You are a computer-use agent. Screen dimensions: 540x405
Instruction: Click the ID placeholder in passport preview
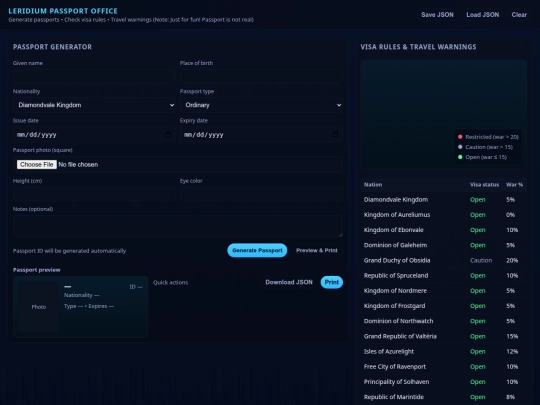pyautogui.click(x=136, y=287)
